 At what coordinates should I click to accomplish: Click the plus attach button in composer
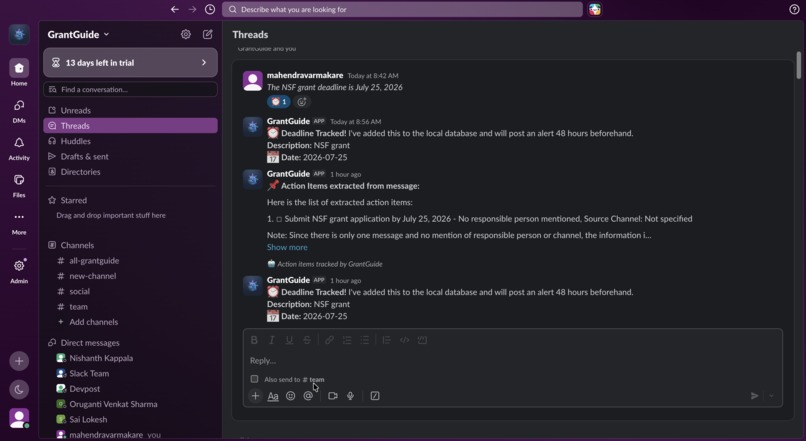tap(255, 396)
